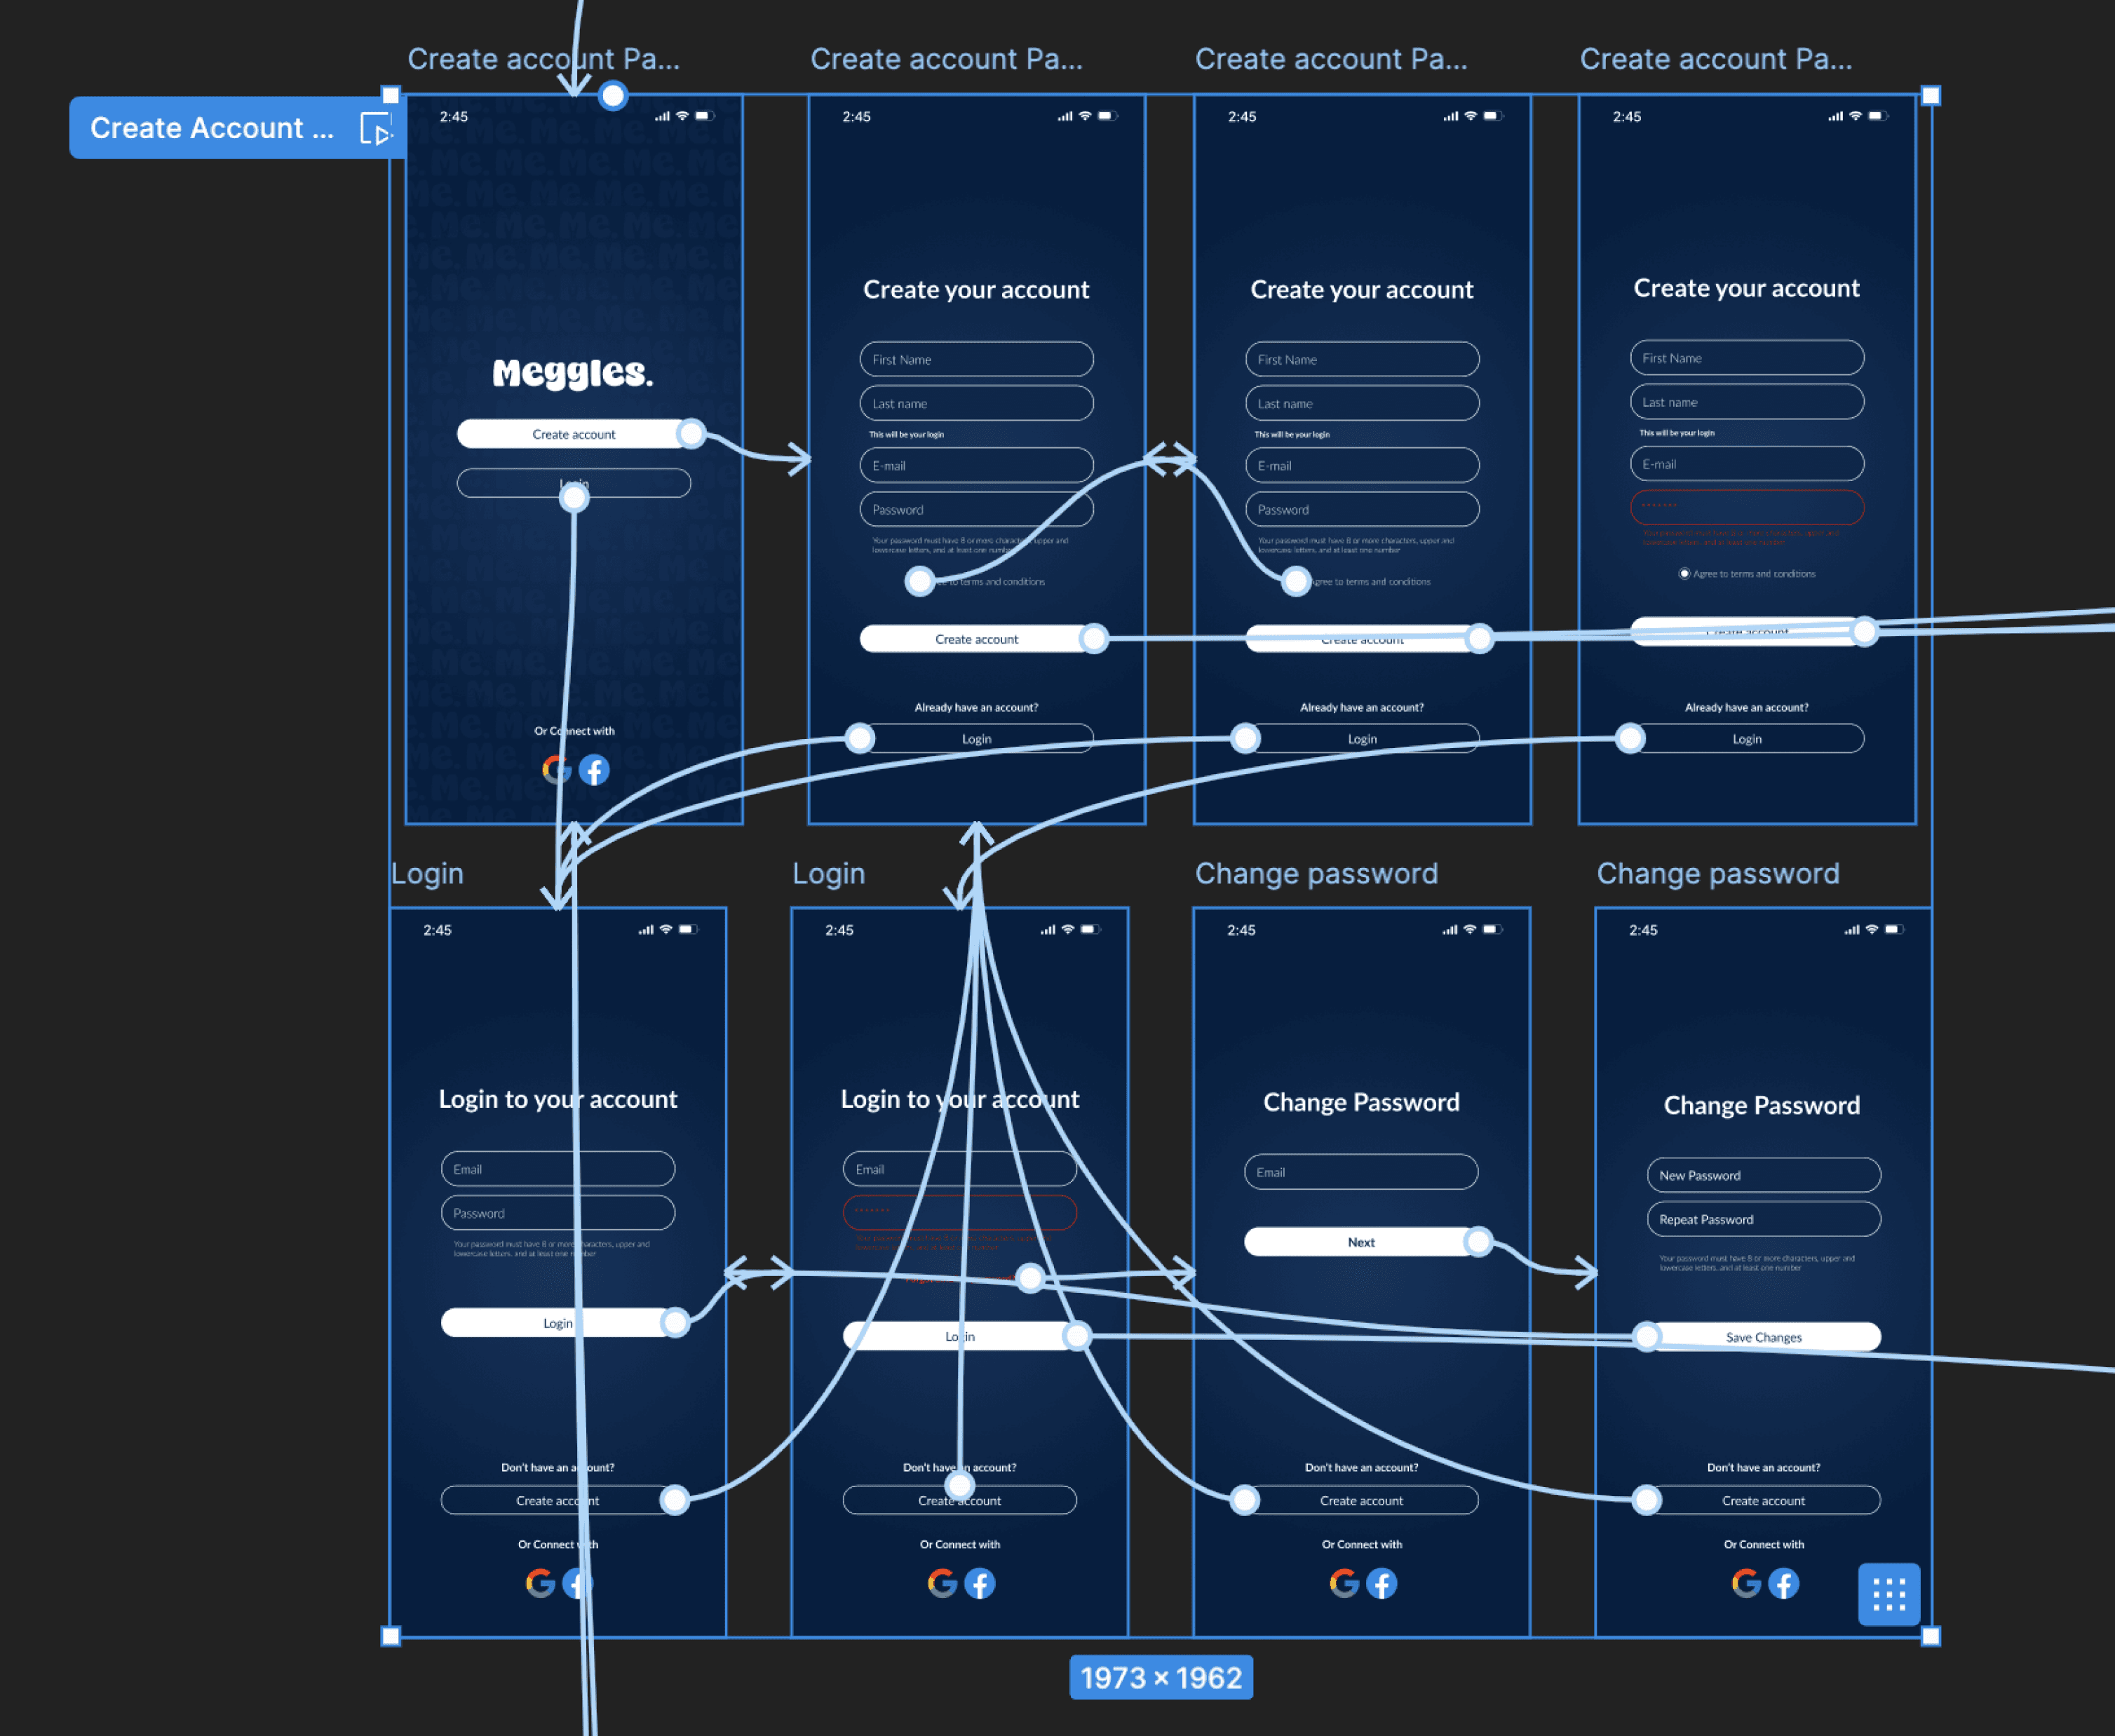Click the Google icon on the first Change password frame

[x=1344, y=1583]
